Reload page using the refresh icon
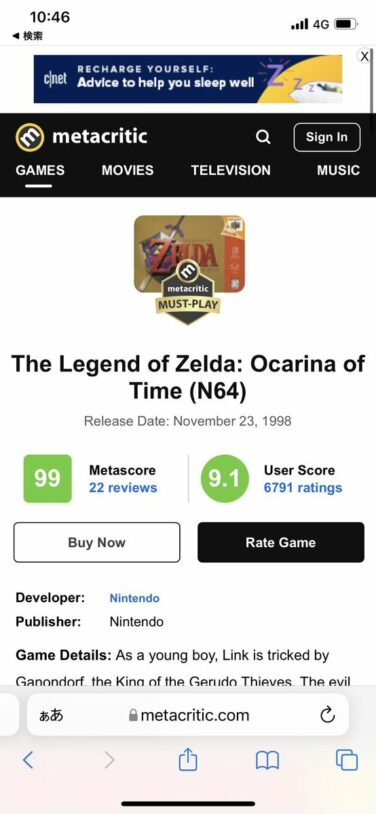The width and height of the screenshot is (376, 814). click(327, 715)
